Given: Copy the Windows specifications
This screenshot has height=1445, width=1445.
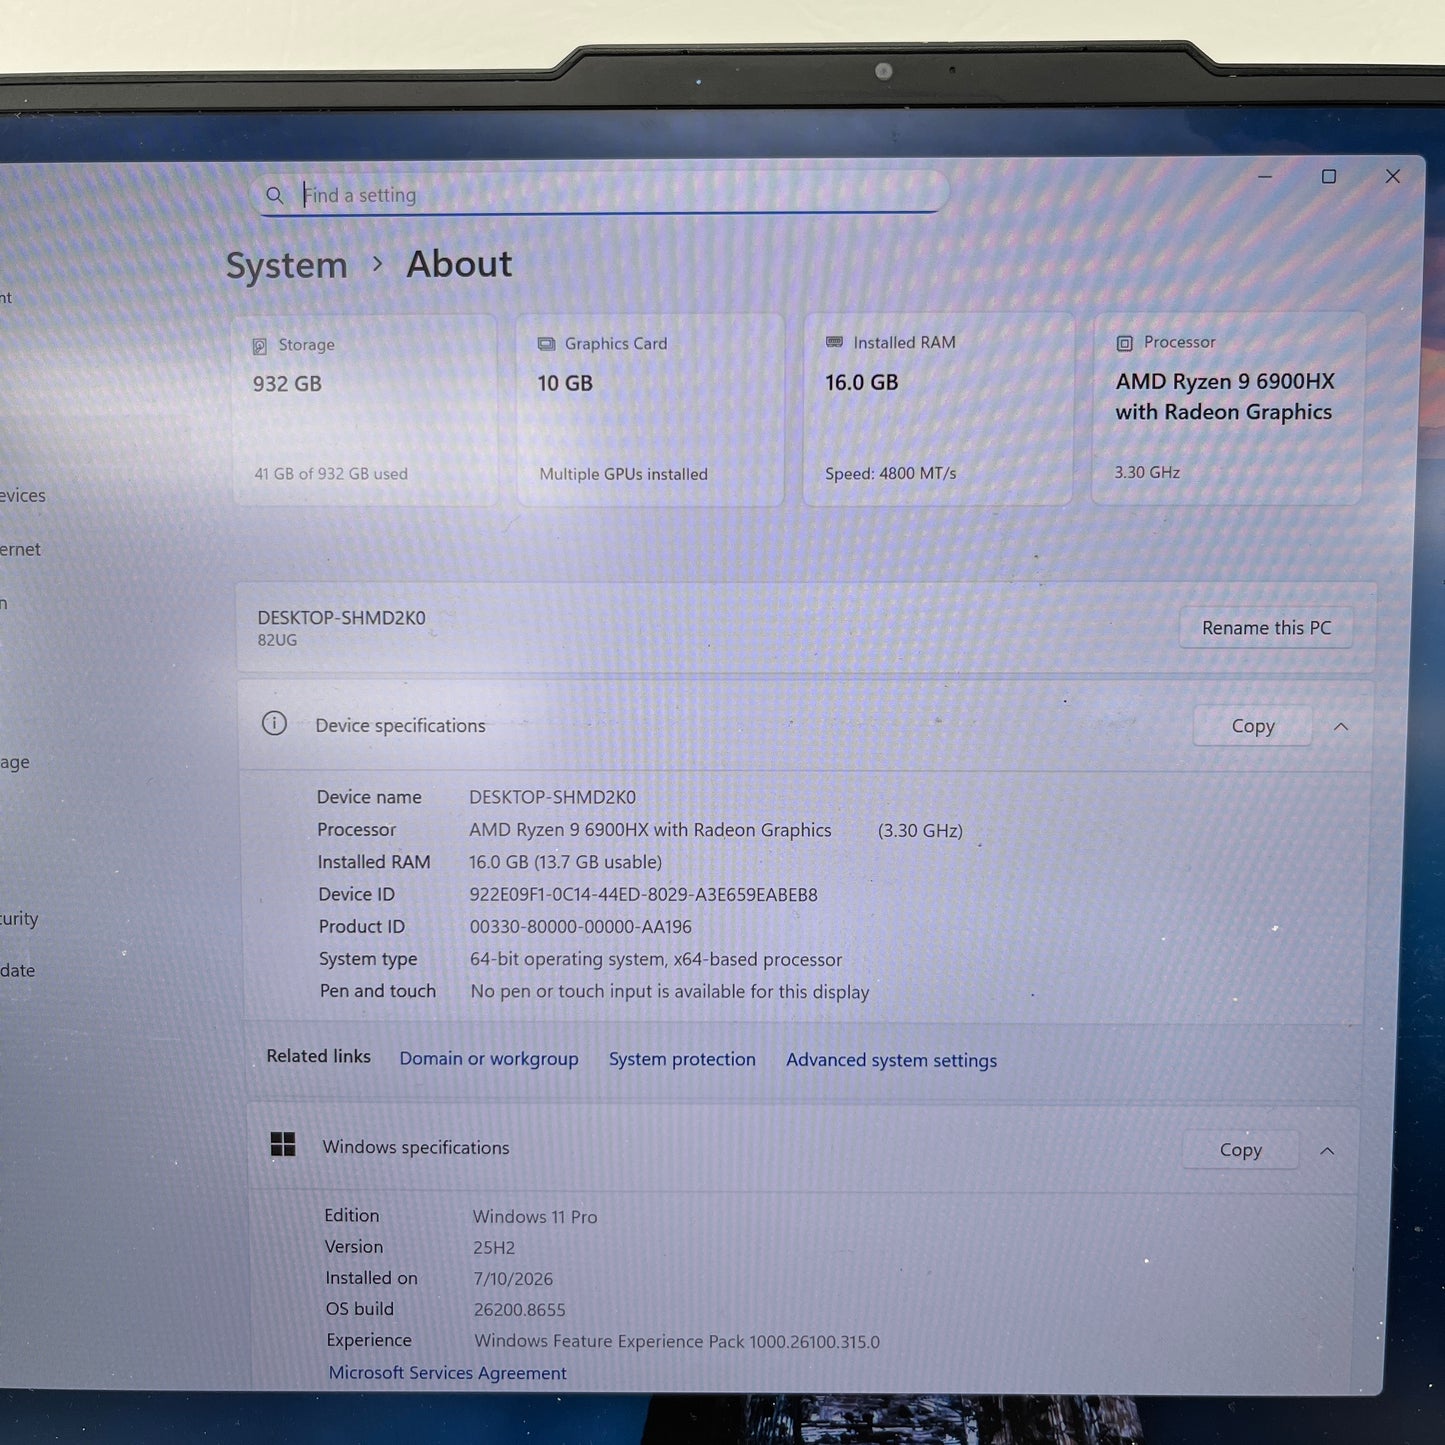Looking at the screenshot, I should click(x=1240, y=1150).
